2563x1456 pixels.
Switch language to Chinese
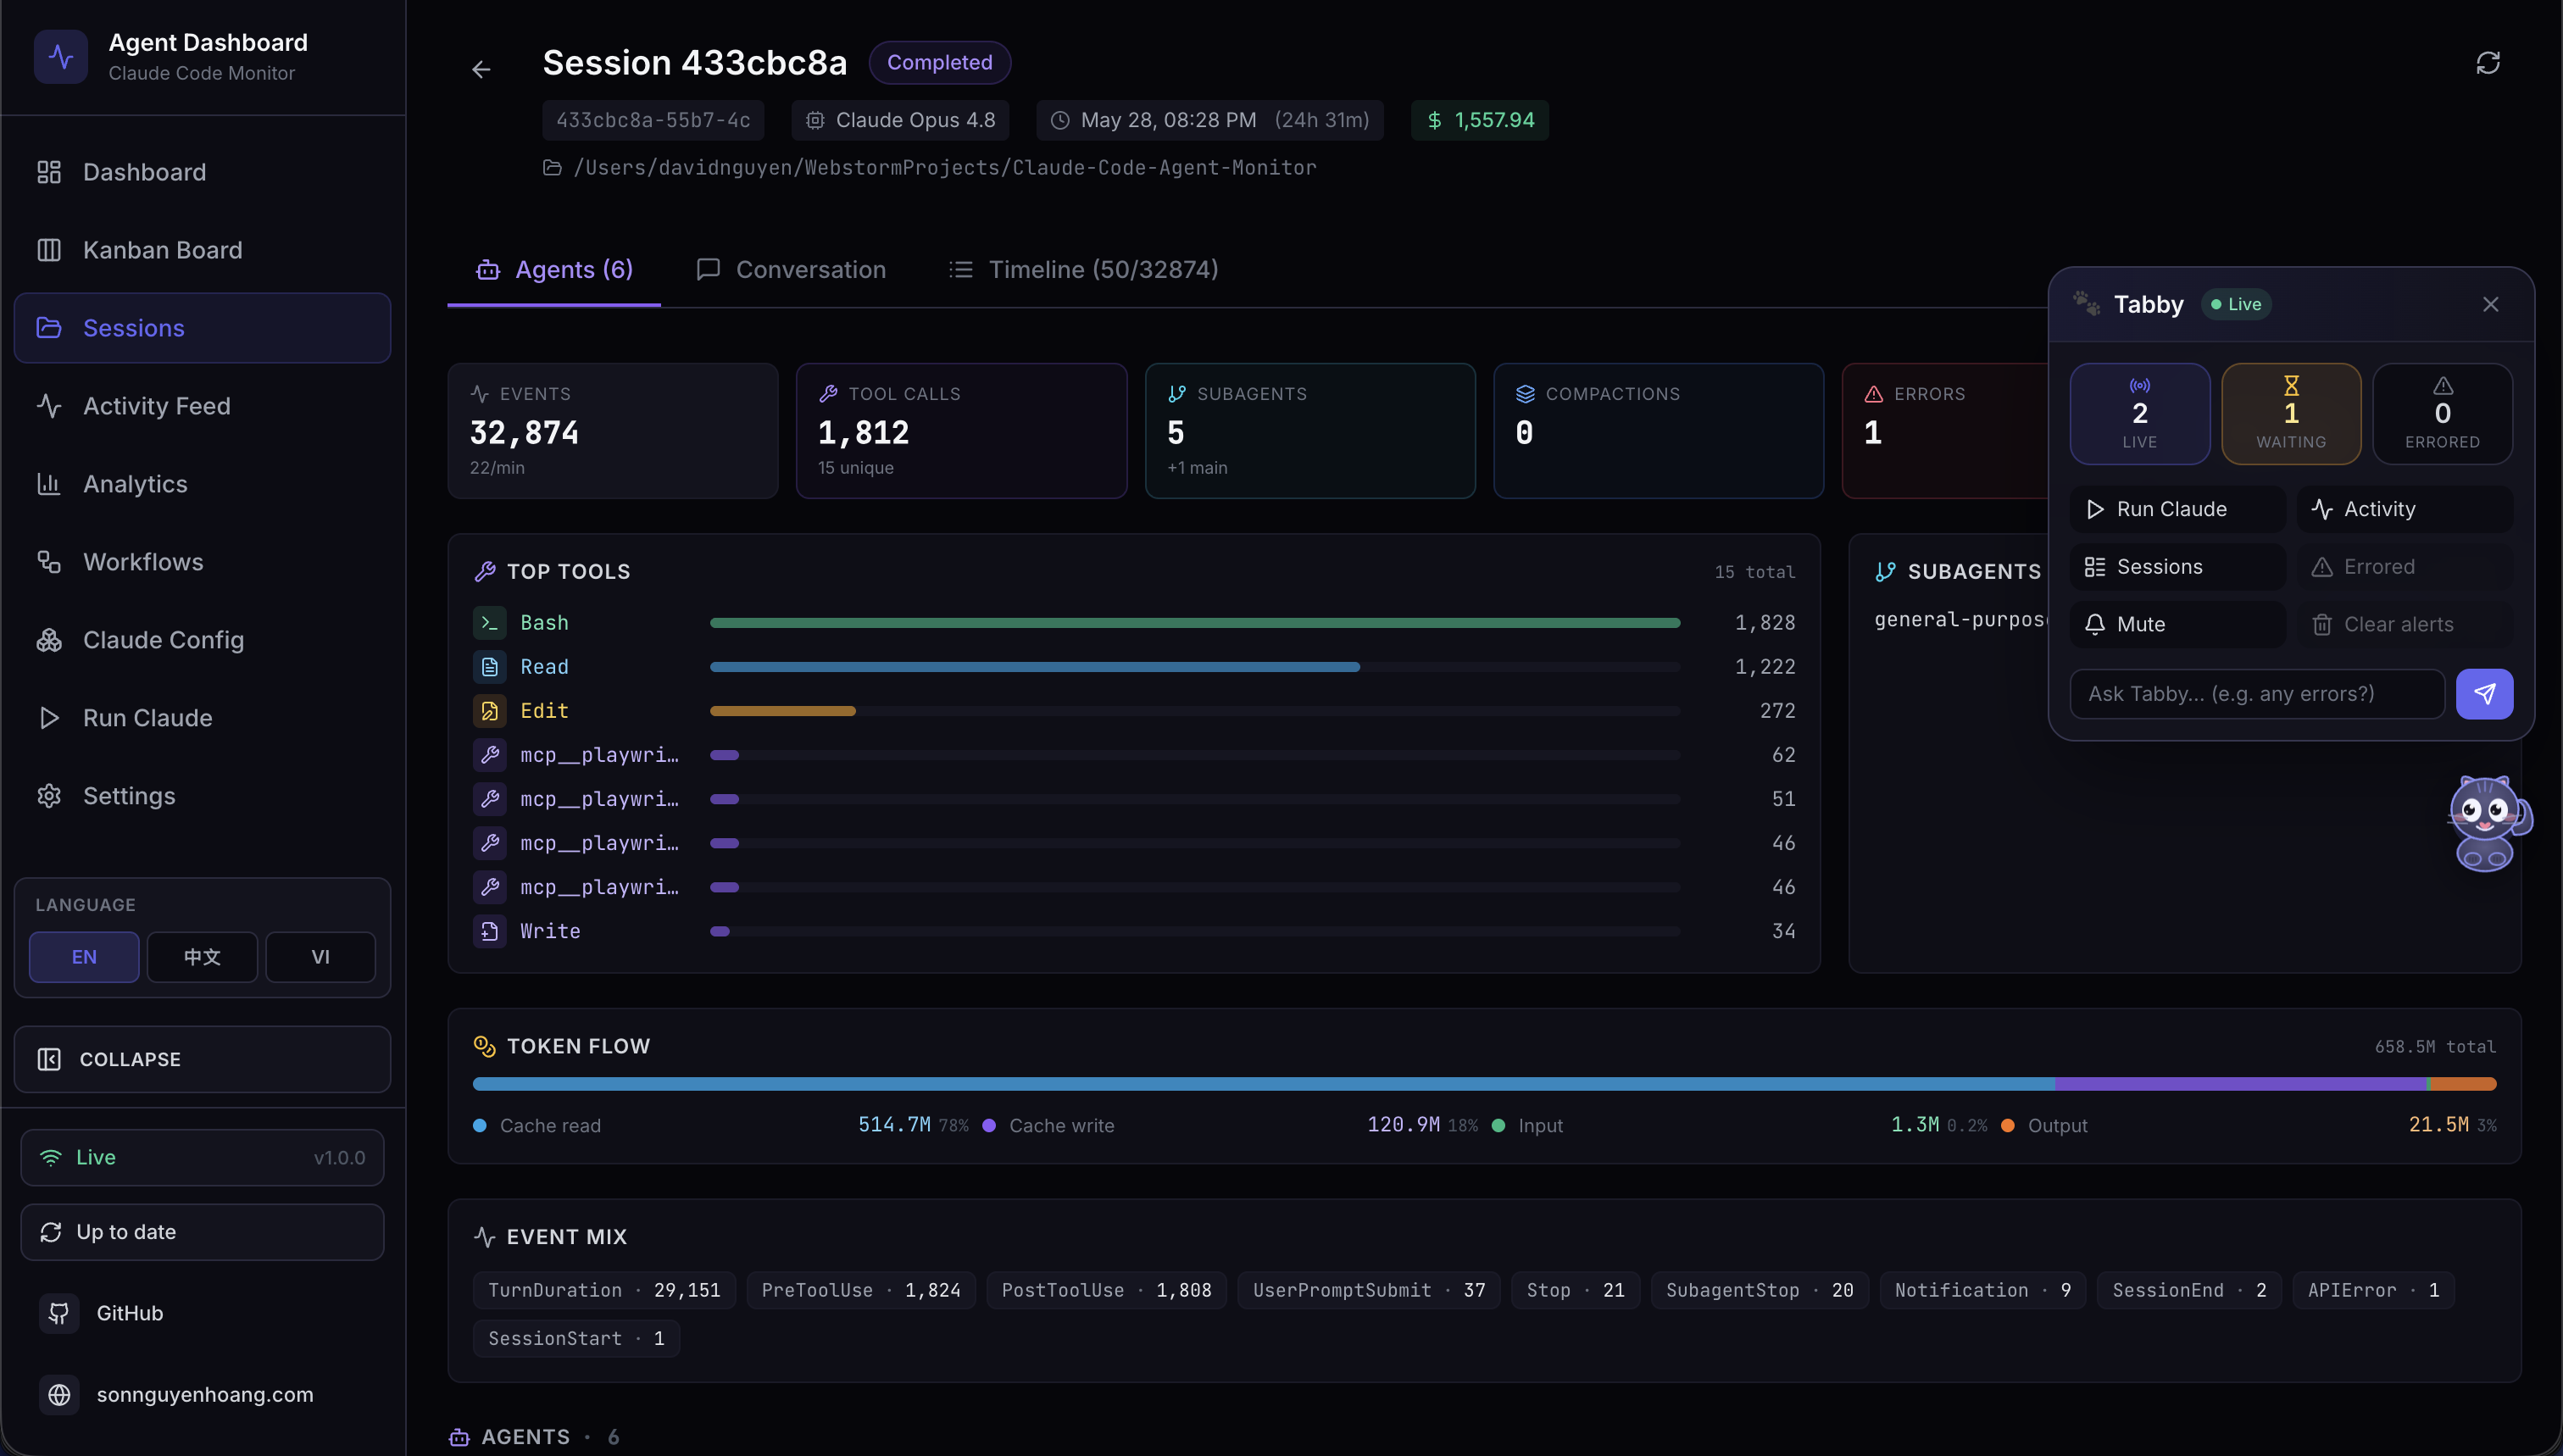click(x=202, y=957)
